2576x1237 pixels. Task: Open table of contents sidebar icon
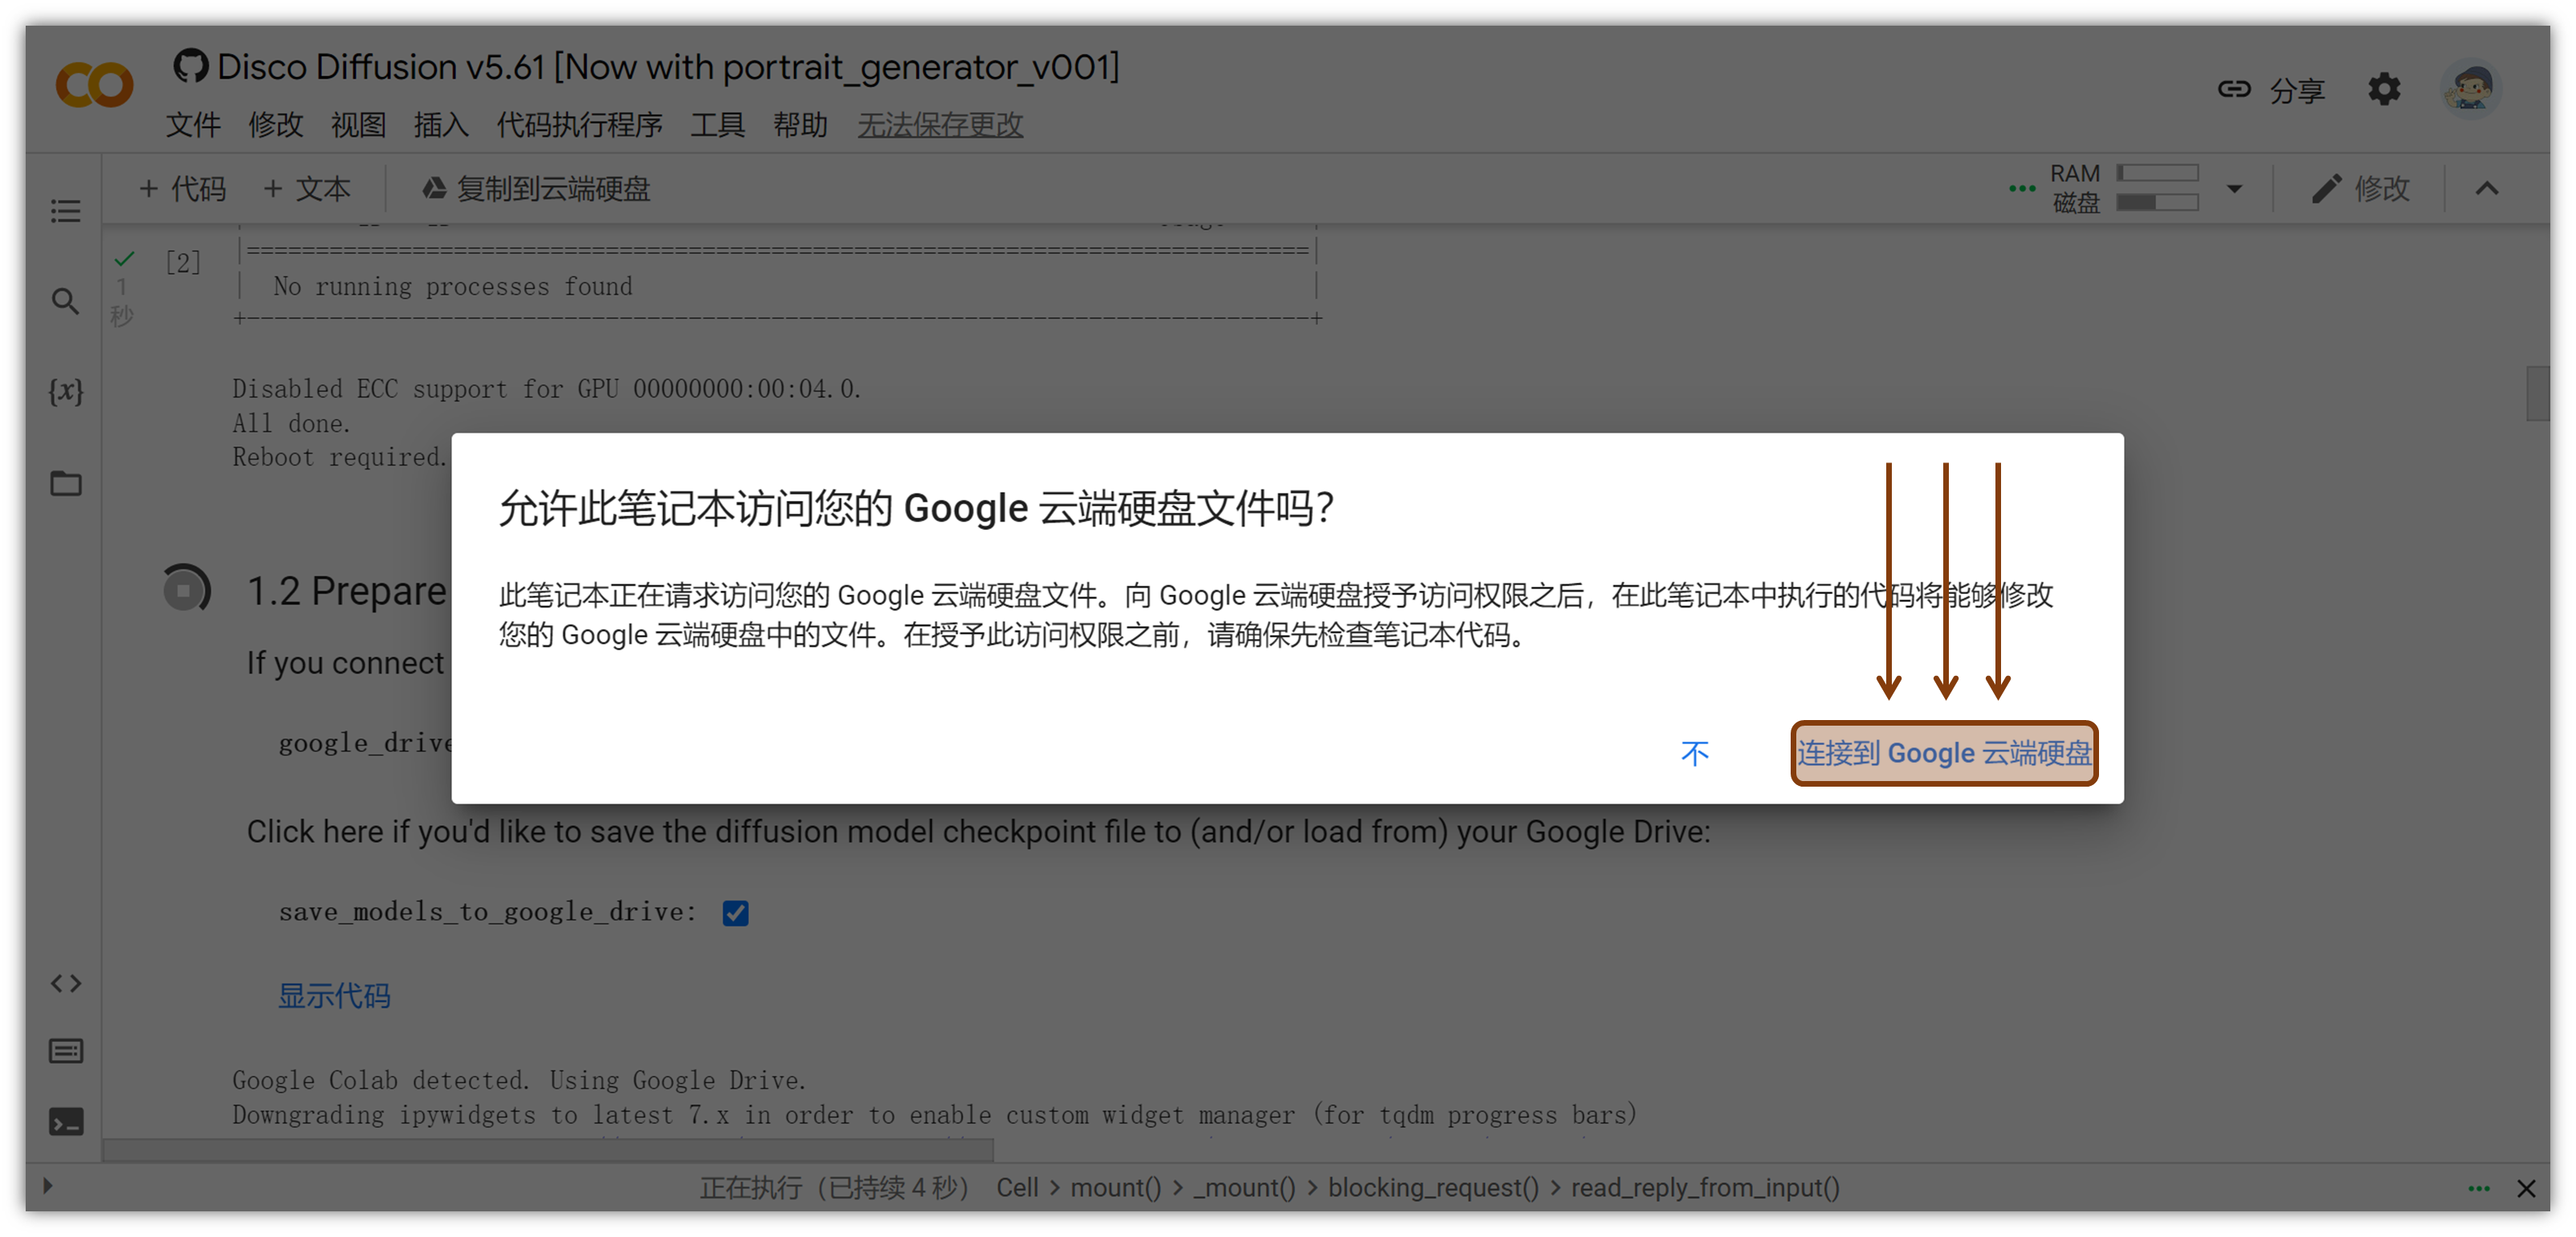point(66,211)
